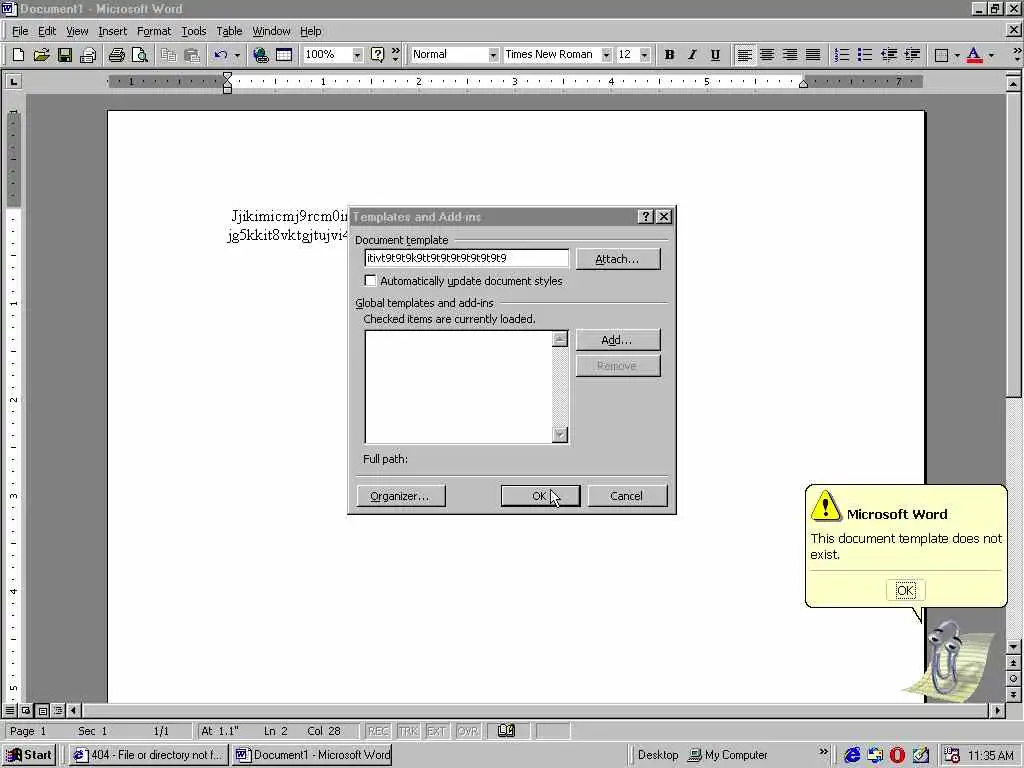Click the tab alignment selector at ruler corner
This screenshot has height=768, width=1024.
13,82
